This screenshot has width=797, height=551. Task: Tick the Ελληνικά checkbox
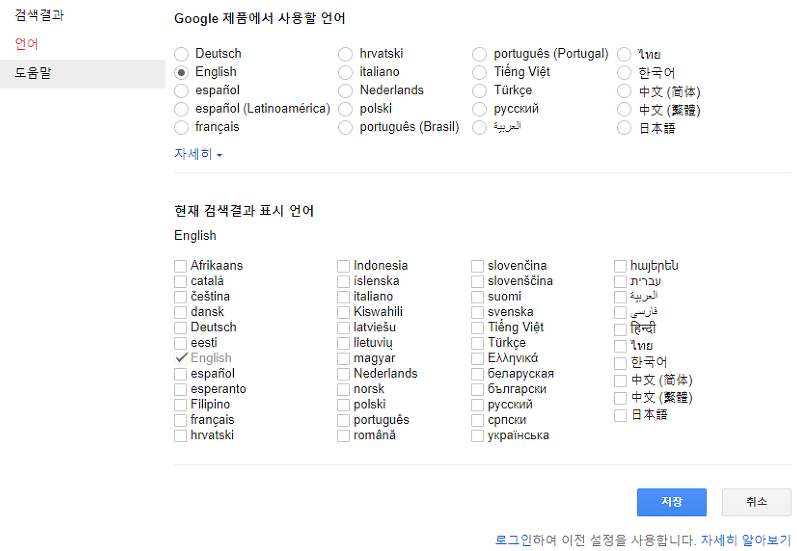pos(477,358)
